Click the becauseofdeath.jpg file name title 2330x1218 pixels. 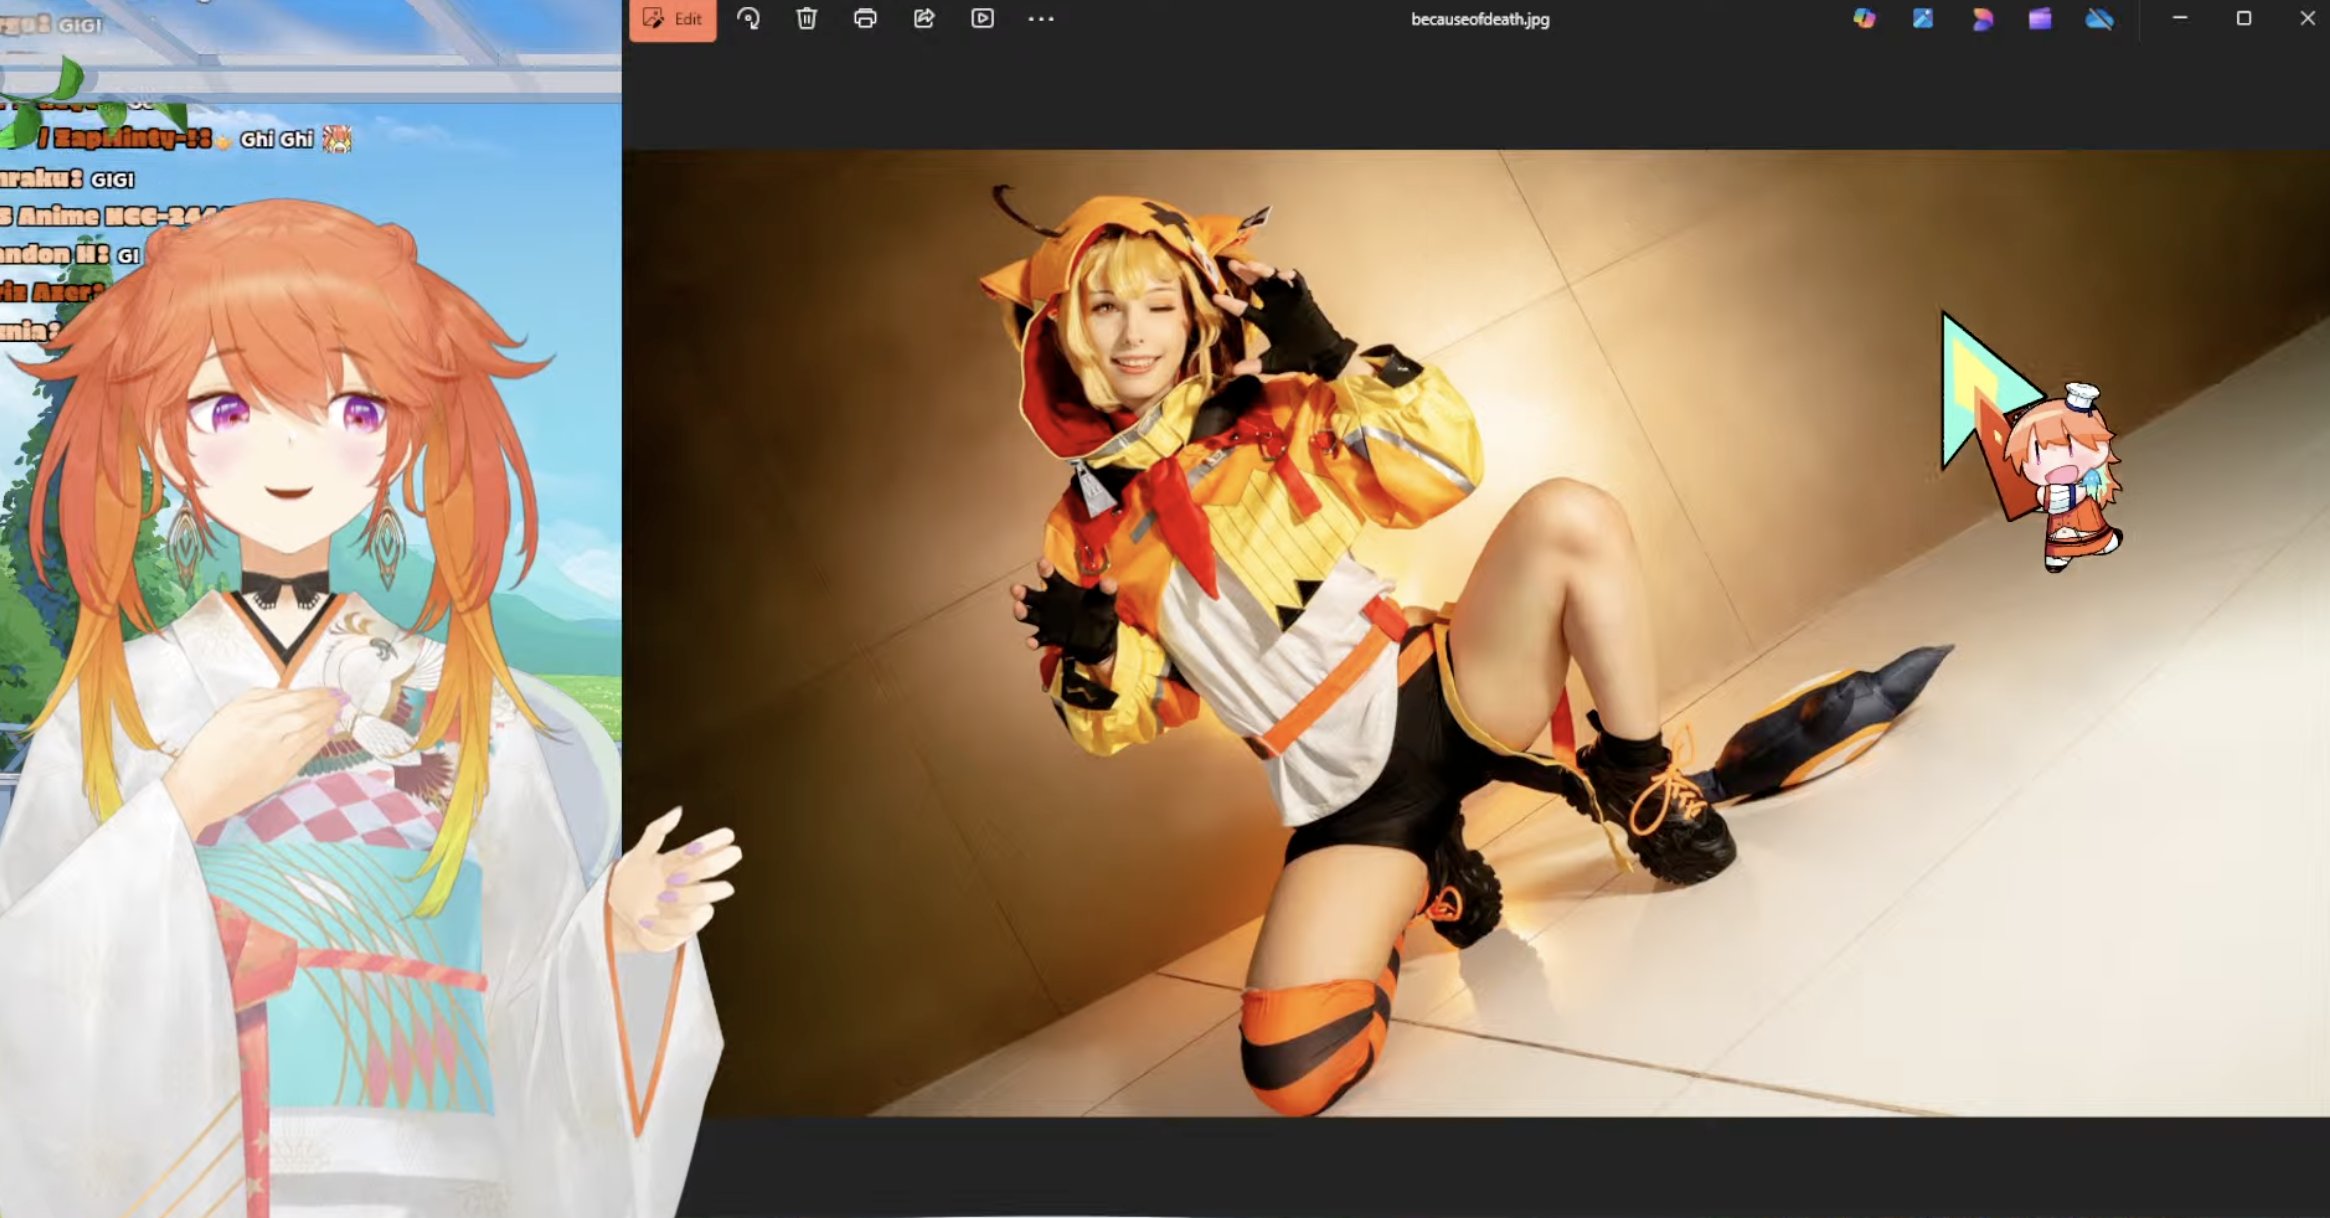pyautogui.click(x=1480, y=19)
